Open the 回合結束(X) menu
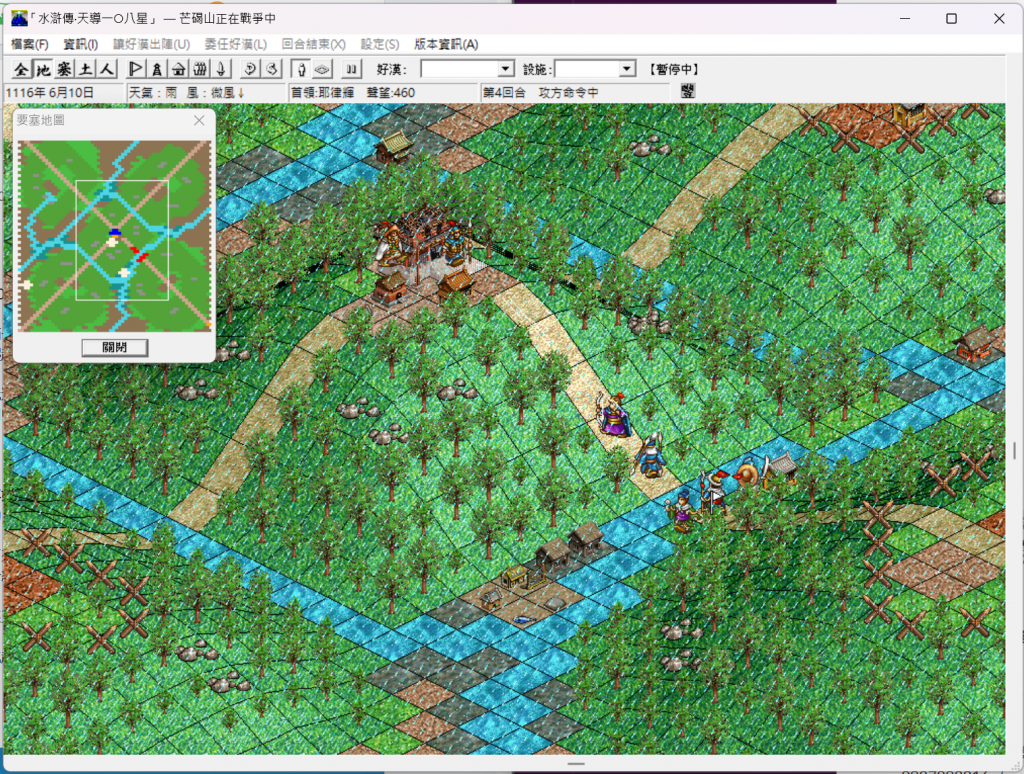 (313, 44)
